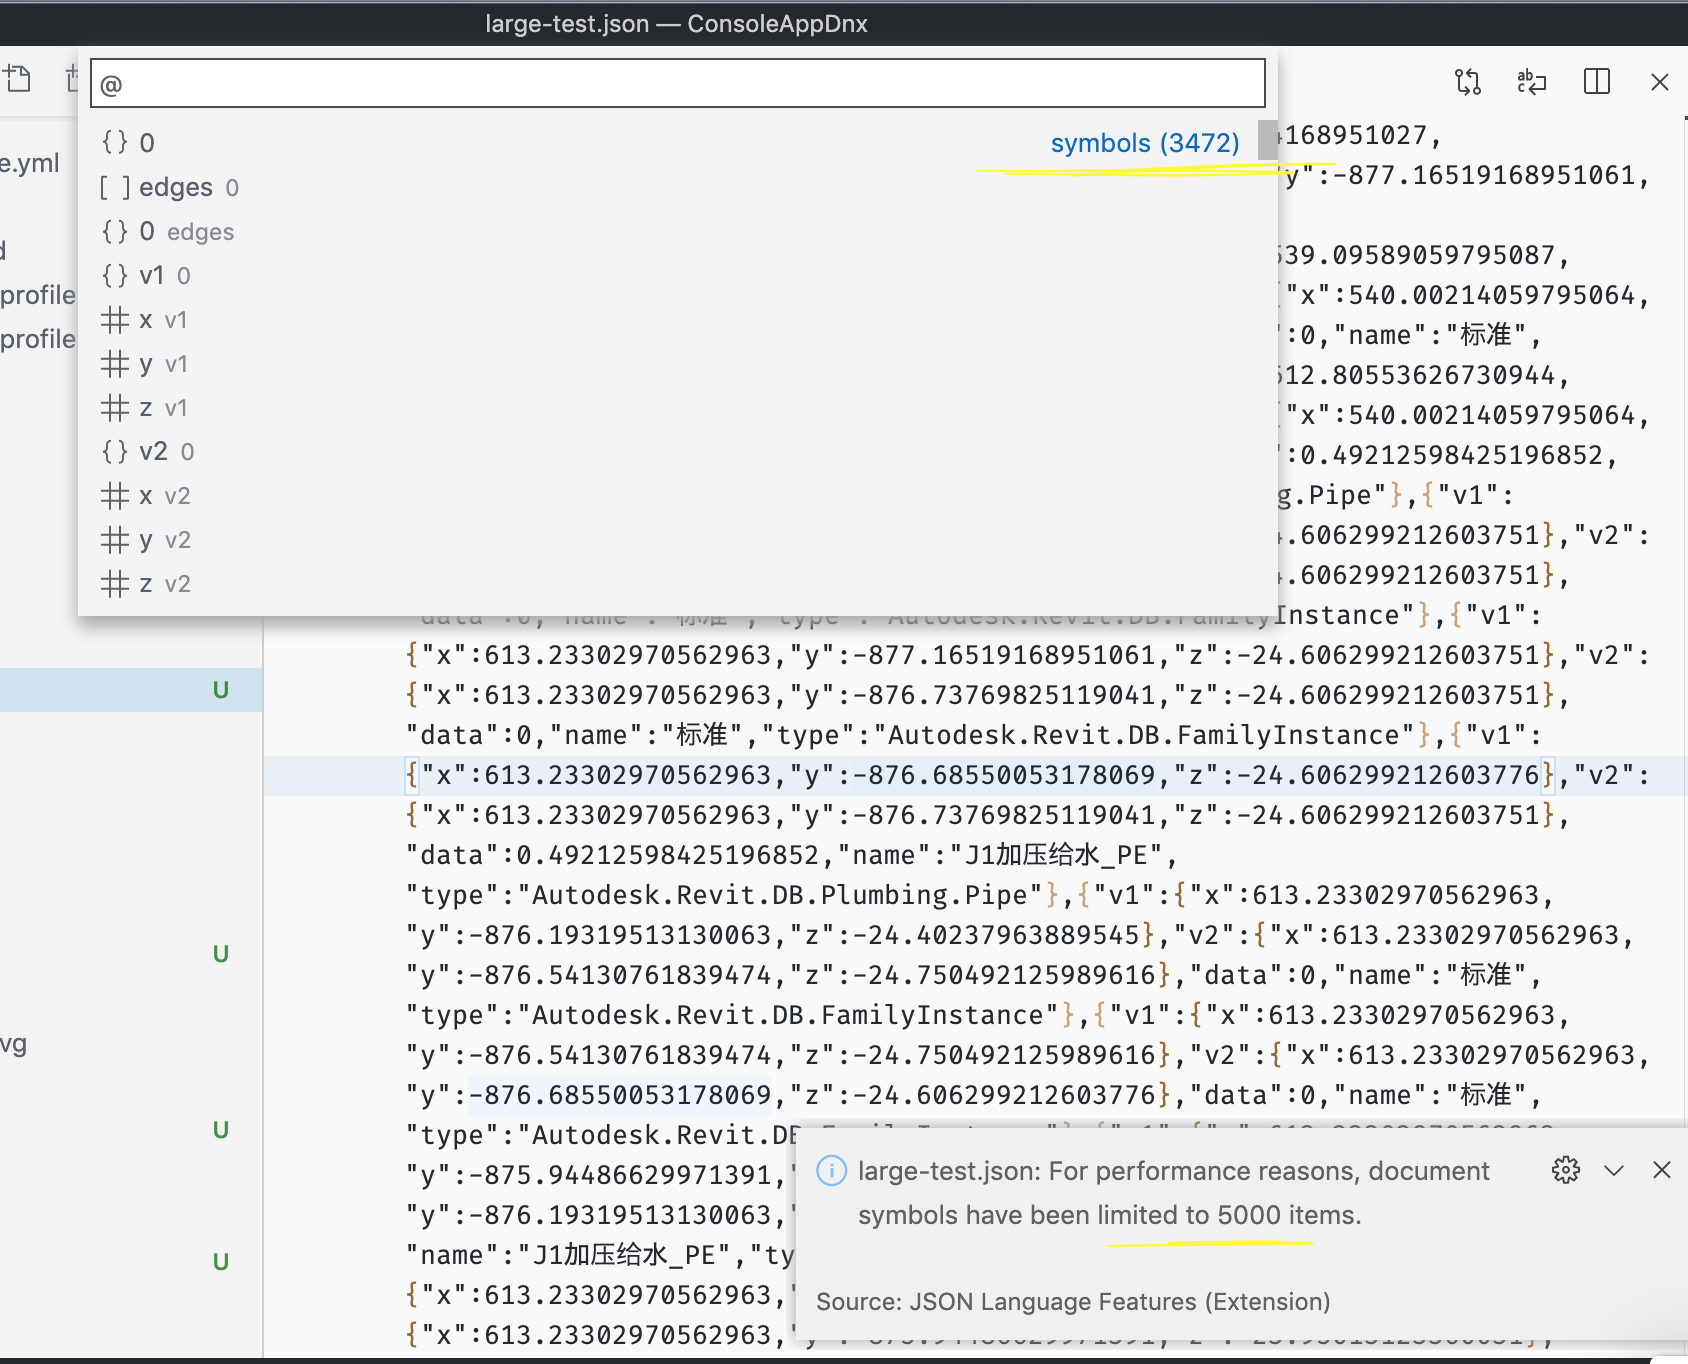Toggle word wrap via the ab/c icon
Image resolution: width=1688 pixels, height=1364 pixels.
click(x=1532, y=82)
